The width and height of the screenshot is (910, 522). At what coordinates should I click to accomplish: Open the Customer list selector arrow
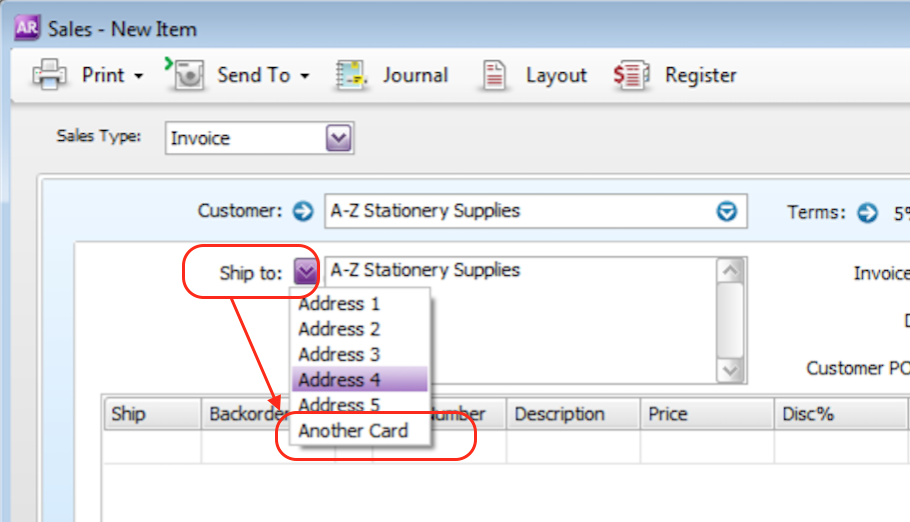(727, 211)
